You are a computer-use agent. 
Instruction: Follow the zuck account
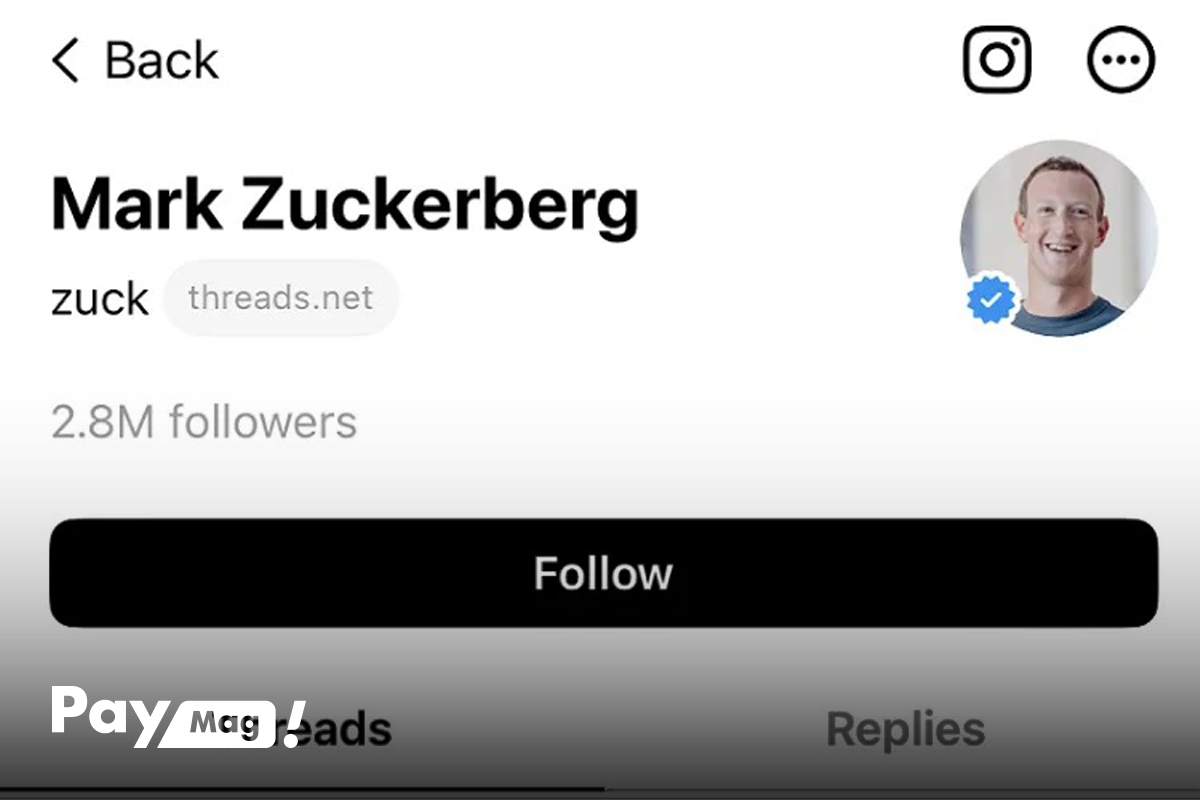tap(603, 573)
